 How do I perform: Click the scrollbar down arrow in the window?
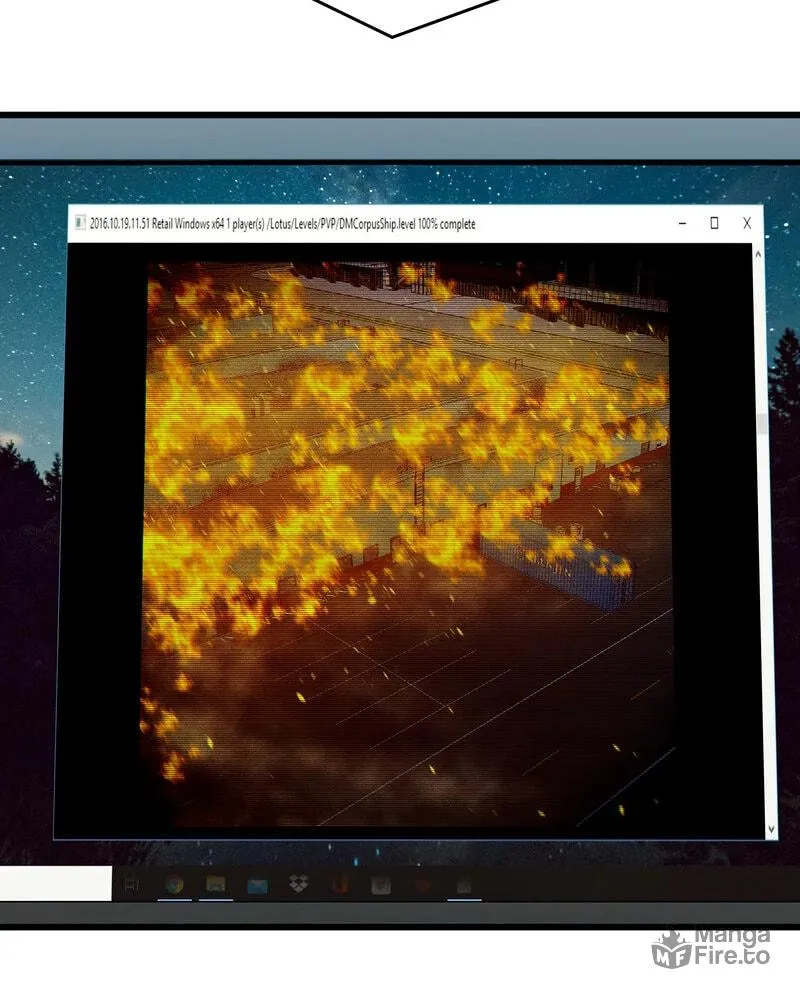771,829
